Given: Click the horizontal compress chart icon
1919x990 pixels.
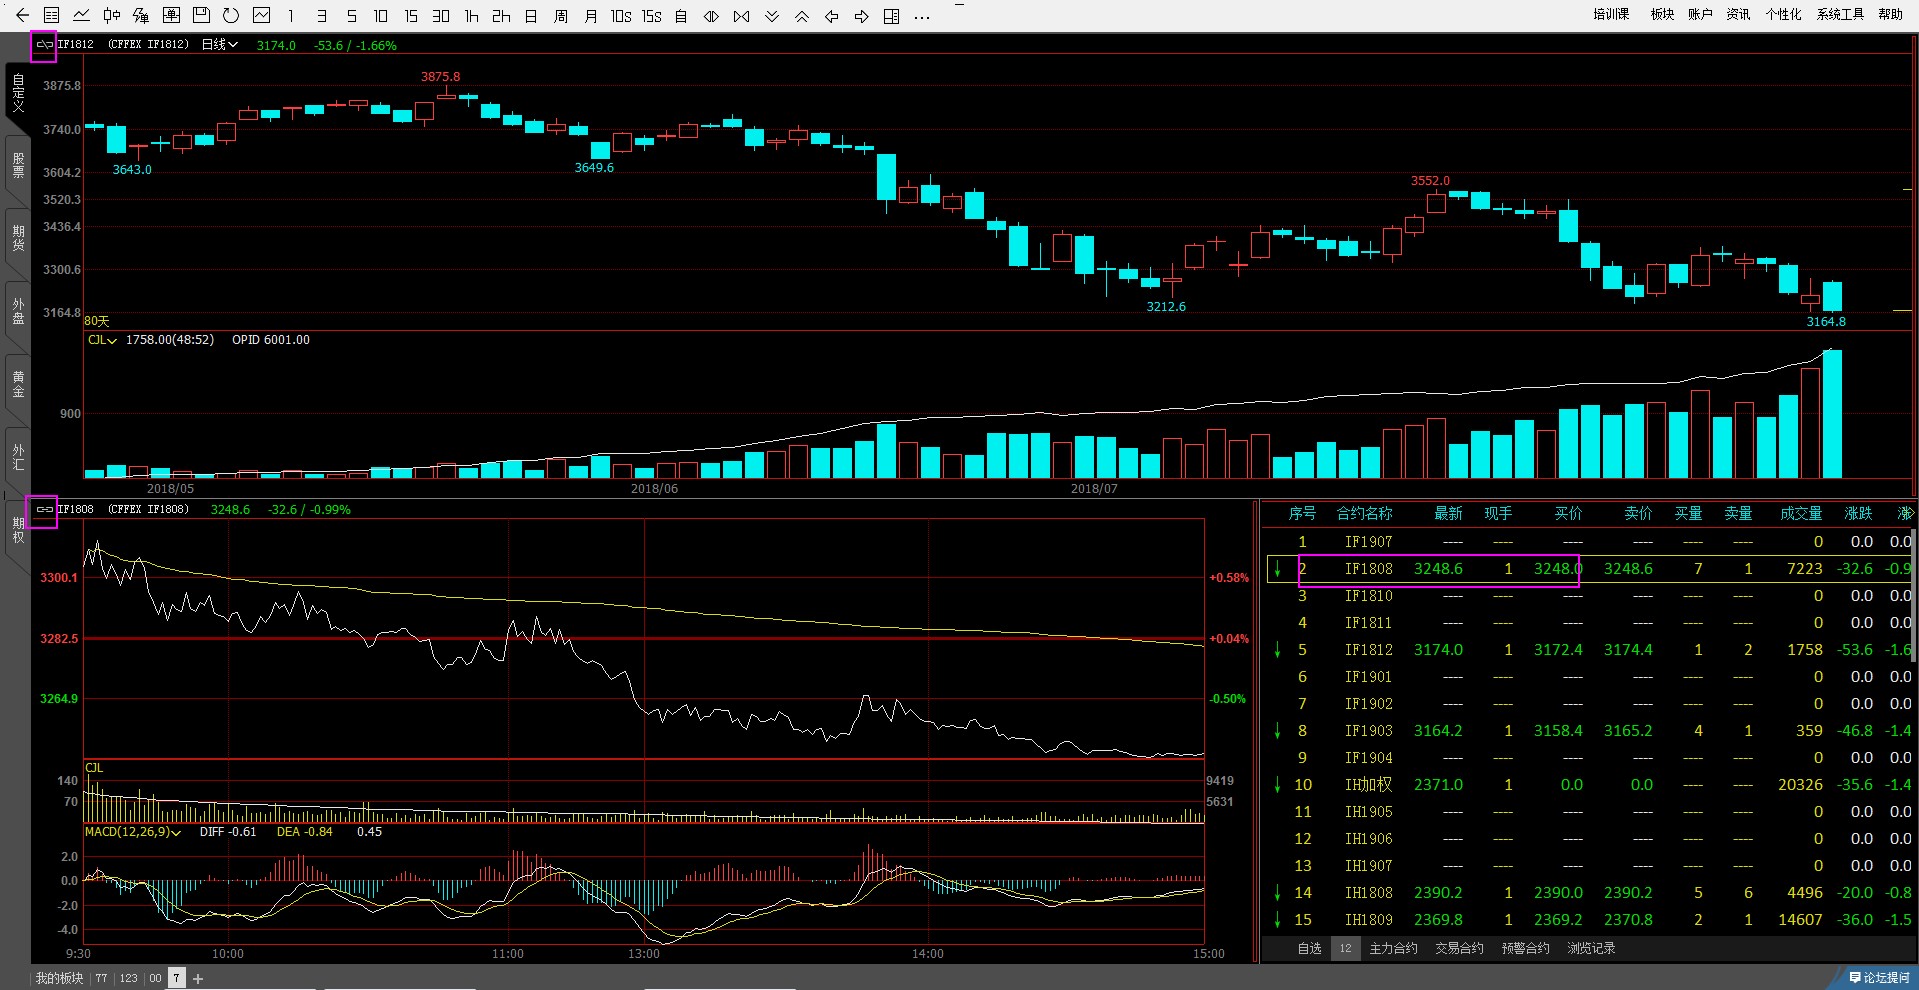Looking at the screenshot, I should [x=741, y=16].
